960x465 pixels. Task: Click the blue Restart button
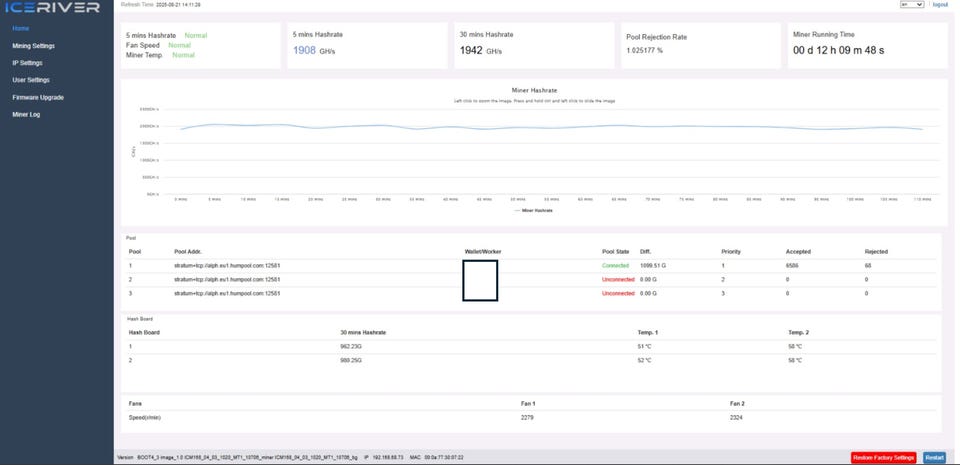click(934, 458)
